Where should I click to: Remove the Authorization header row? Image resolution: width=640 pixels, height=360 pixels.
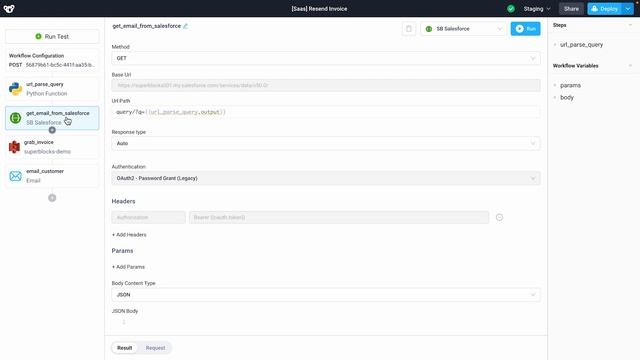click(499, 217)
